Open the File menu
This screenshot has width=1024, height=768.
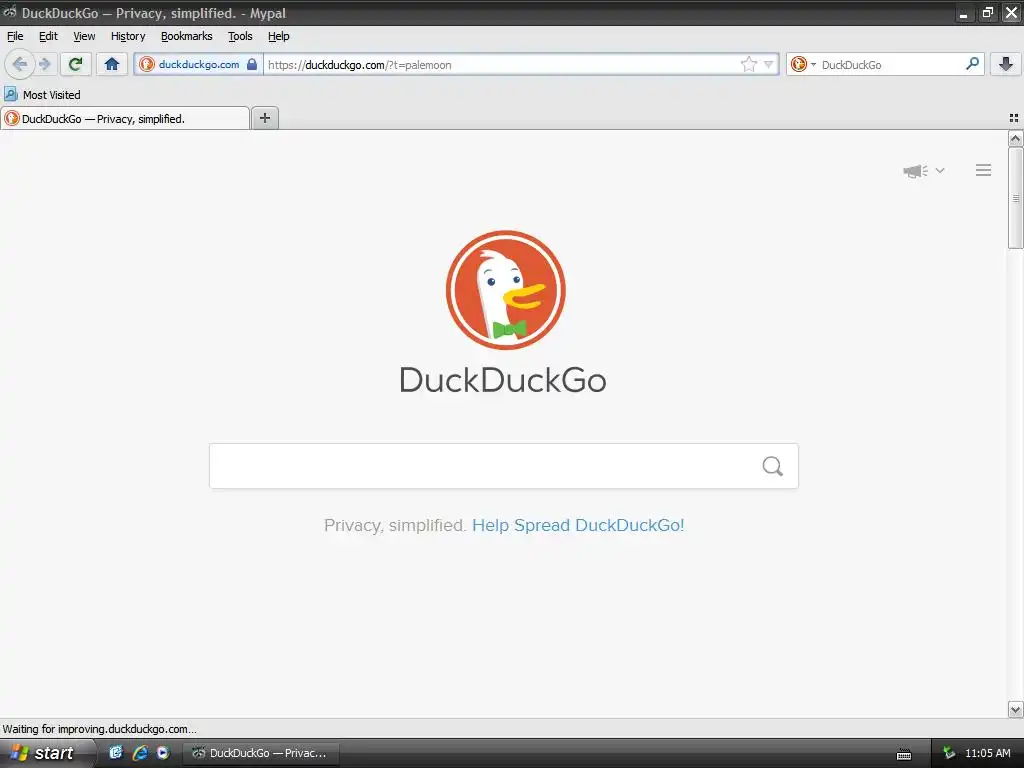click(15, 36)
